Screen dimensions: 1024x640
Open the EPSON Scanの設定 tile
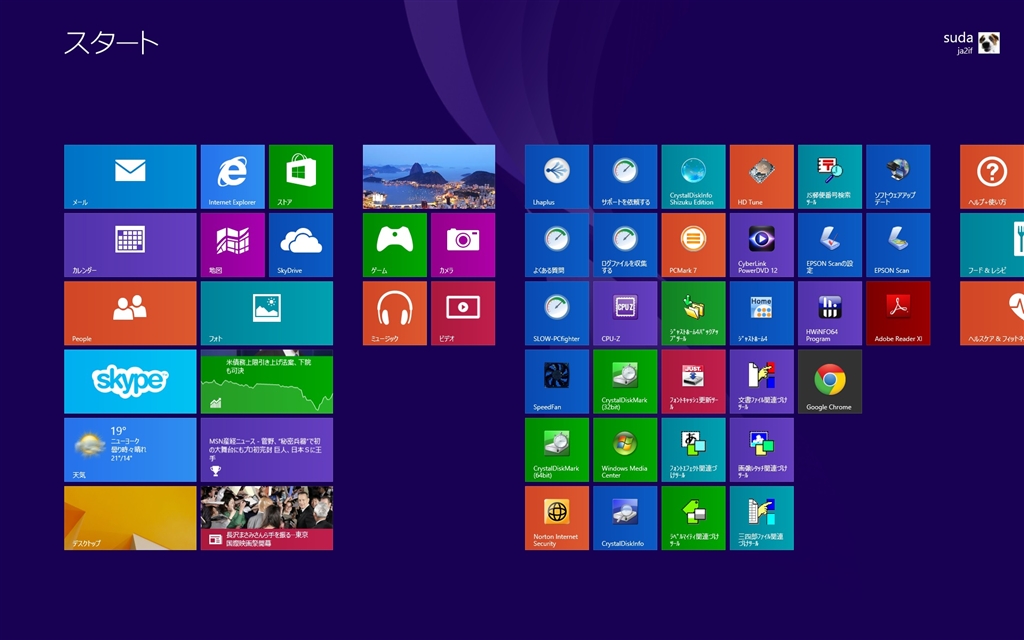tap(830, 245)
